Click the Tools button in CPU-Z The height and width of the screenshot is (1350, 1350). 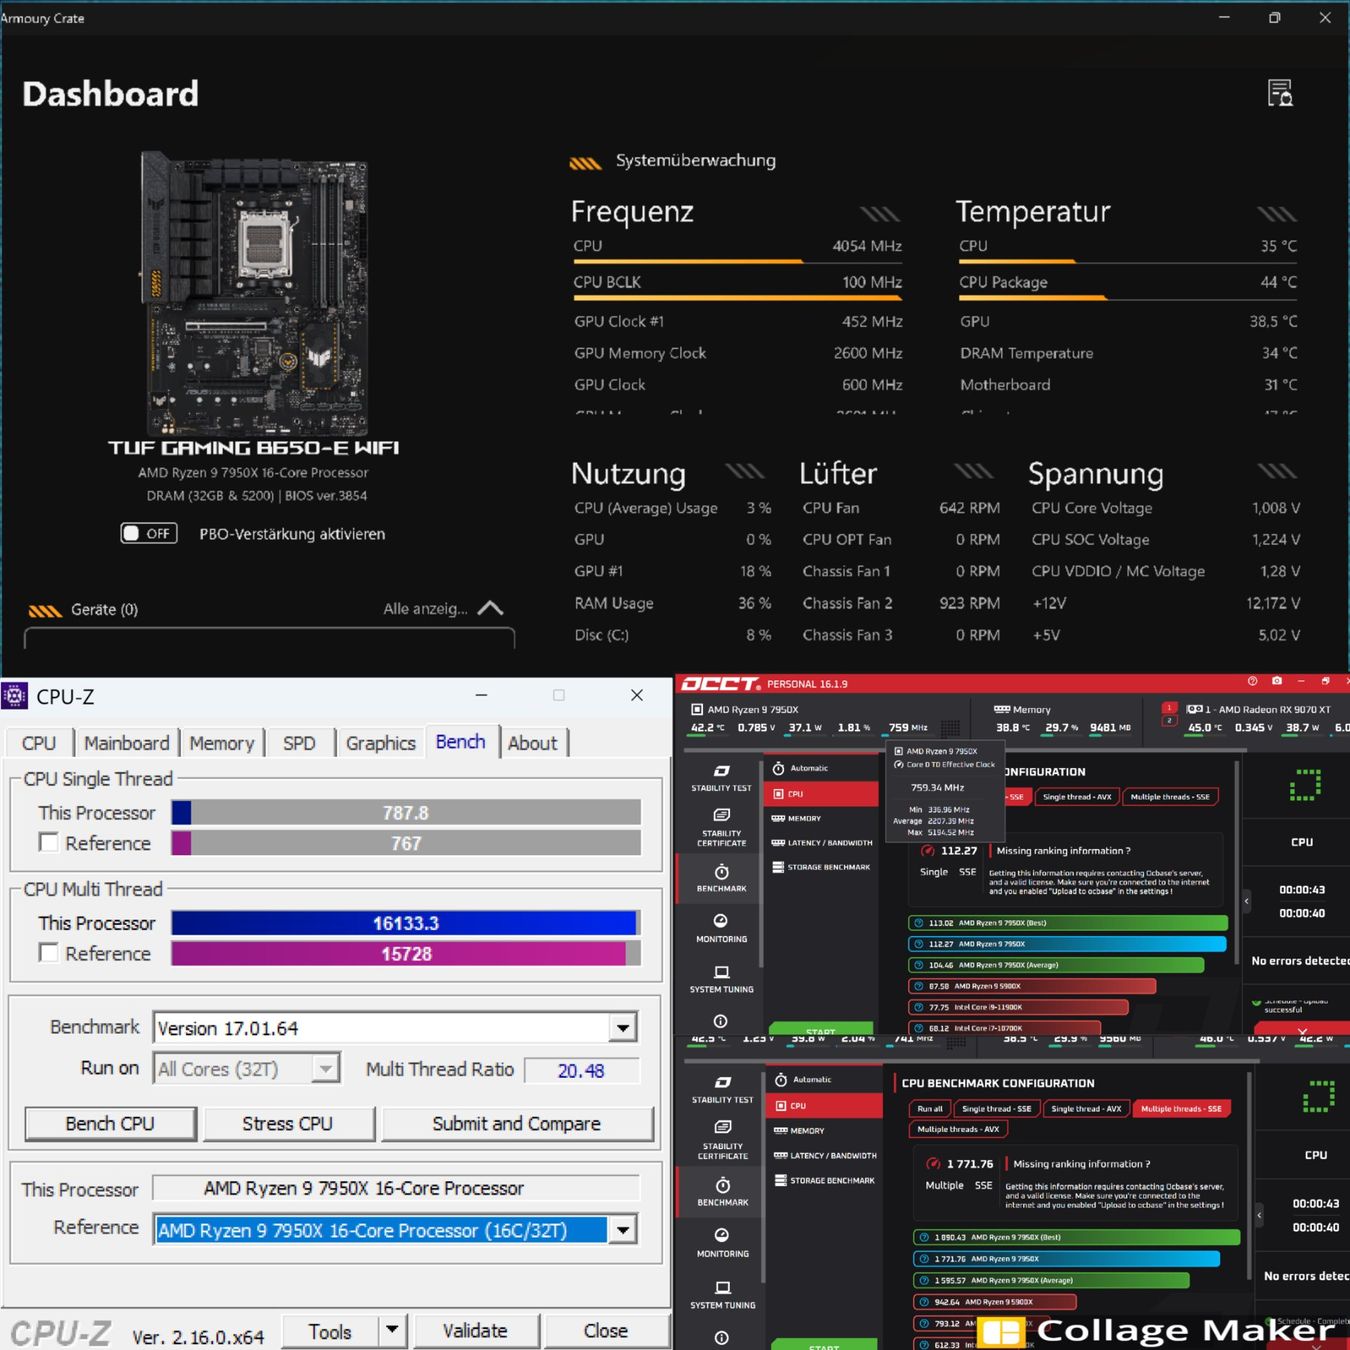[330, 1330]
